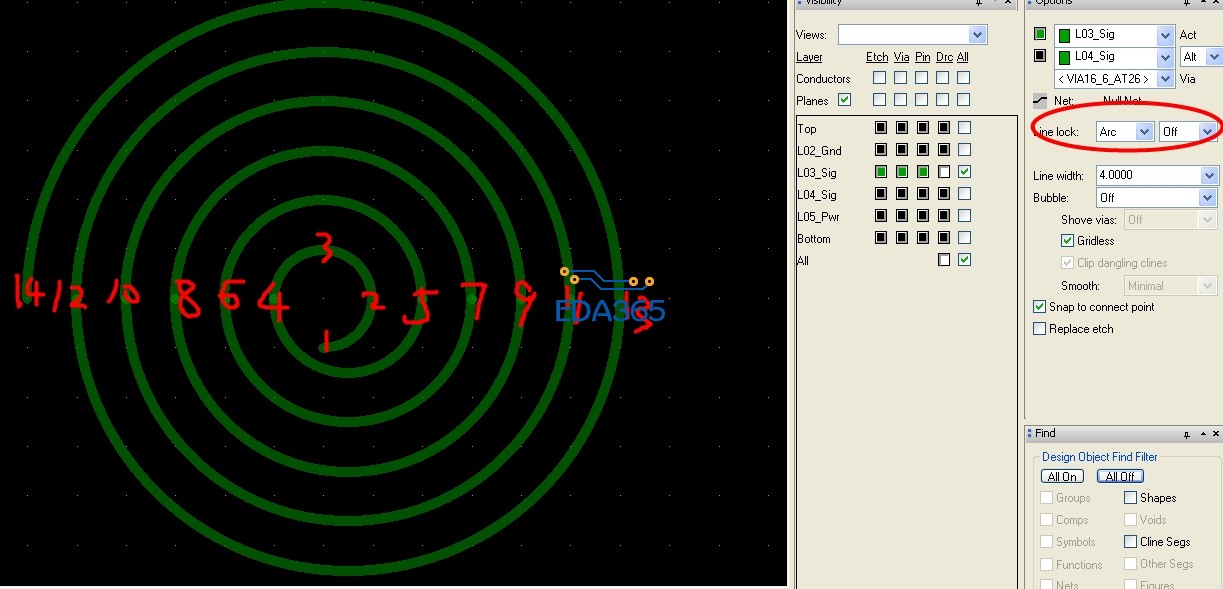Click the Drc column header
This screenshot has height=589, width=1223.
click(944, 57)
